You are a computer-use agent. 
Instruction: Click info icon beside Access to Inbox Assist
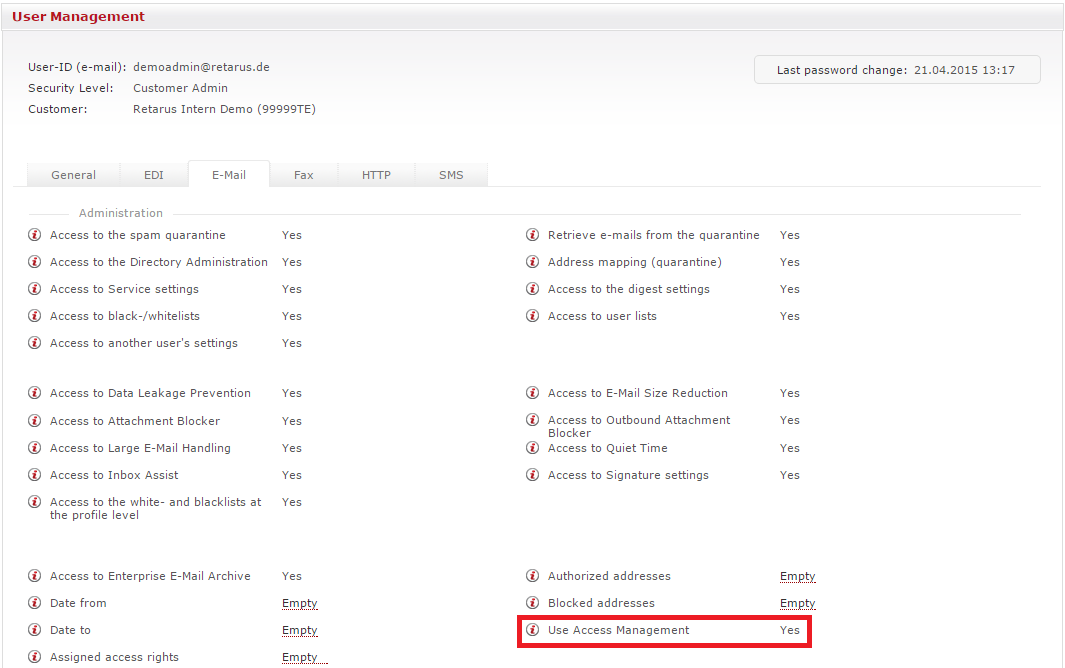[35, 475]
